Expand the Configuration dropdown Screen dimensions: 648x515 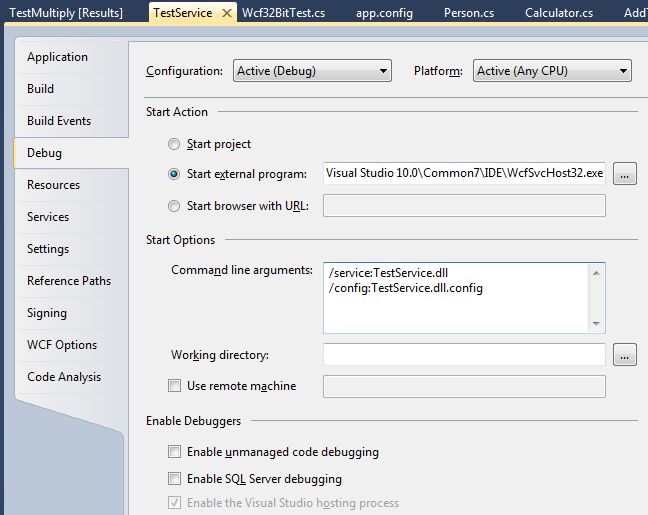pyautogui.click(x=312, y=71)
